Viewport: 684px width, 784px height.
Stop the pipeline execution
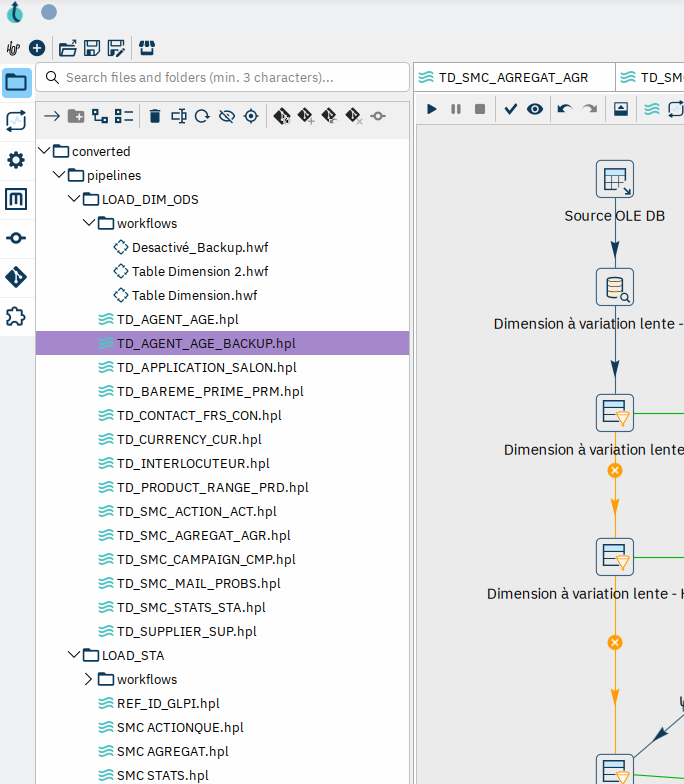point(480,109)
